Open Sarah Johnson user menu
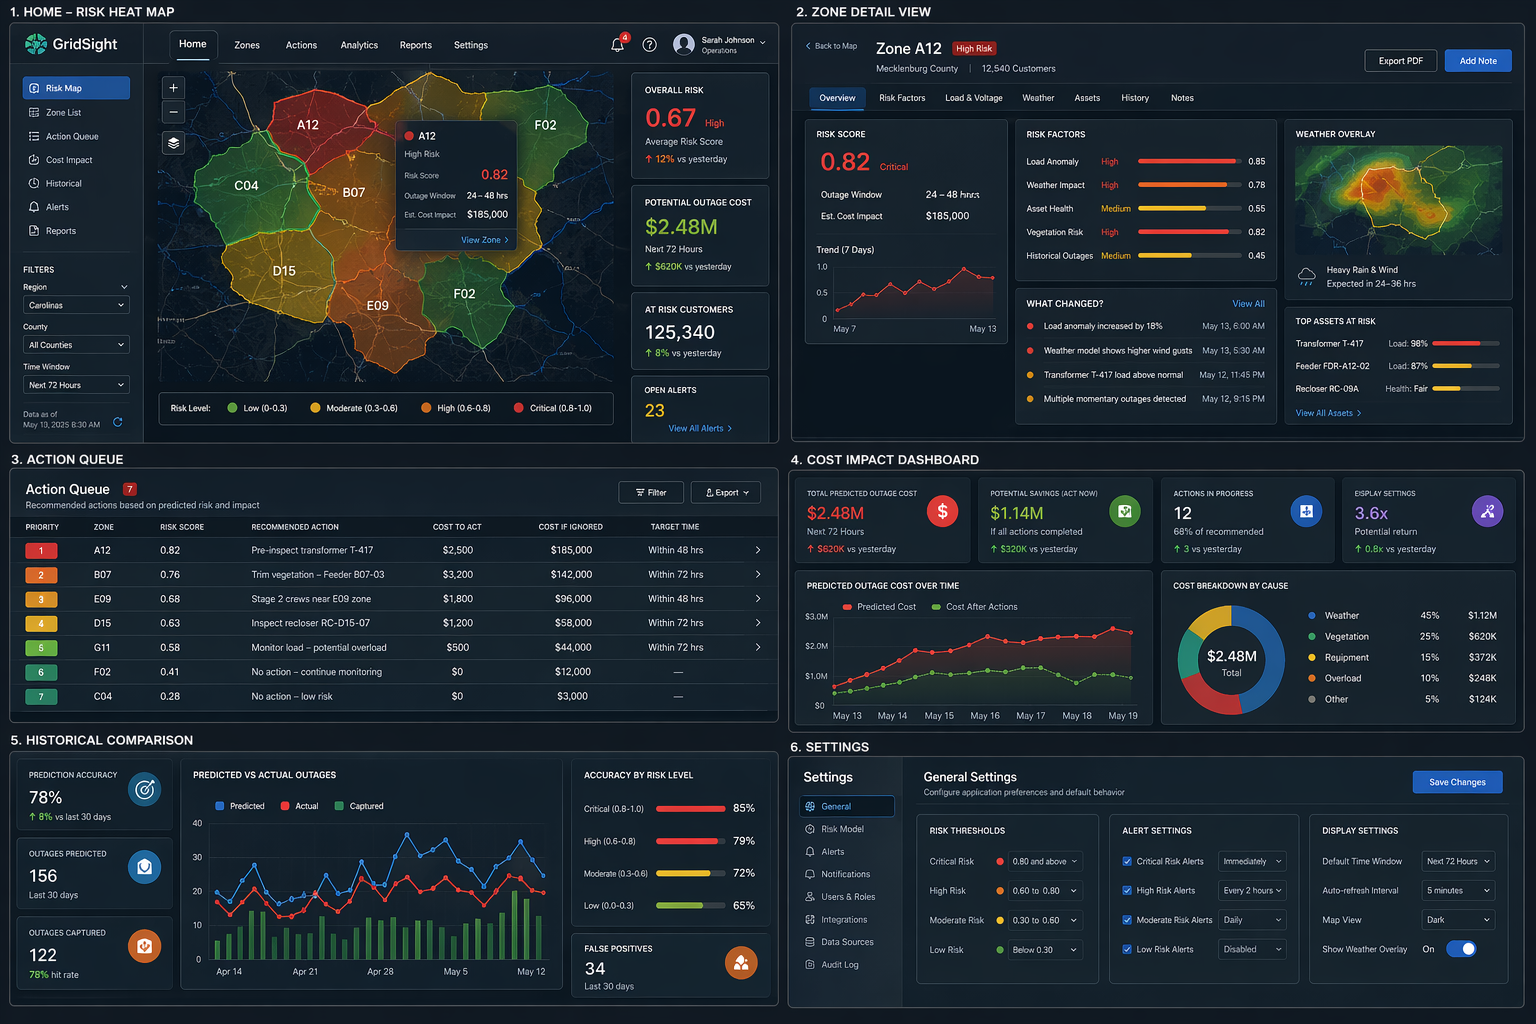 [x=720, y=45]
